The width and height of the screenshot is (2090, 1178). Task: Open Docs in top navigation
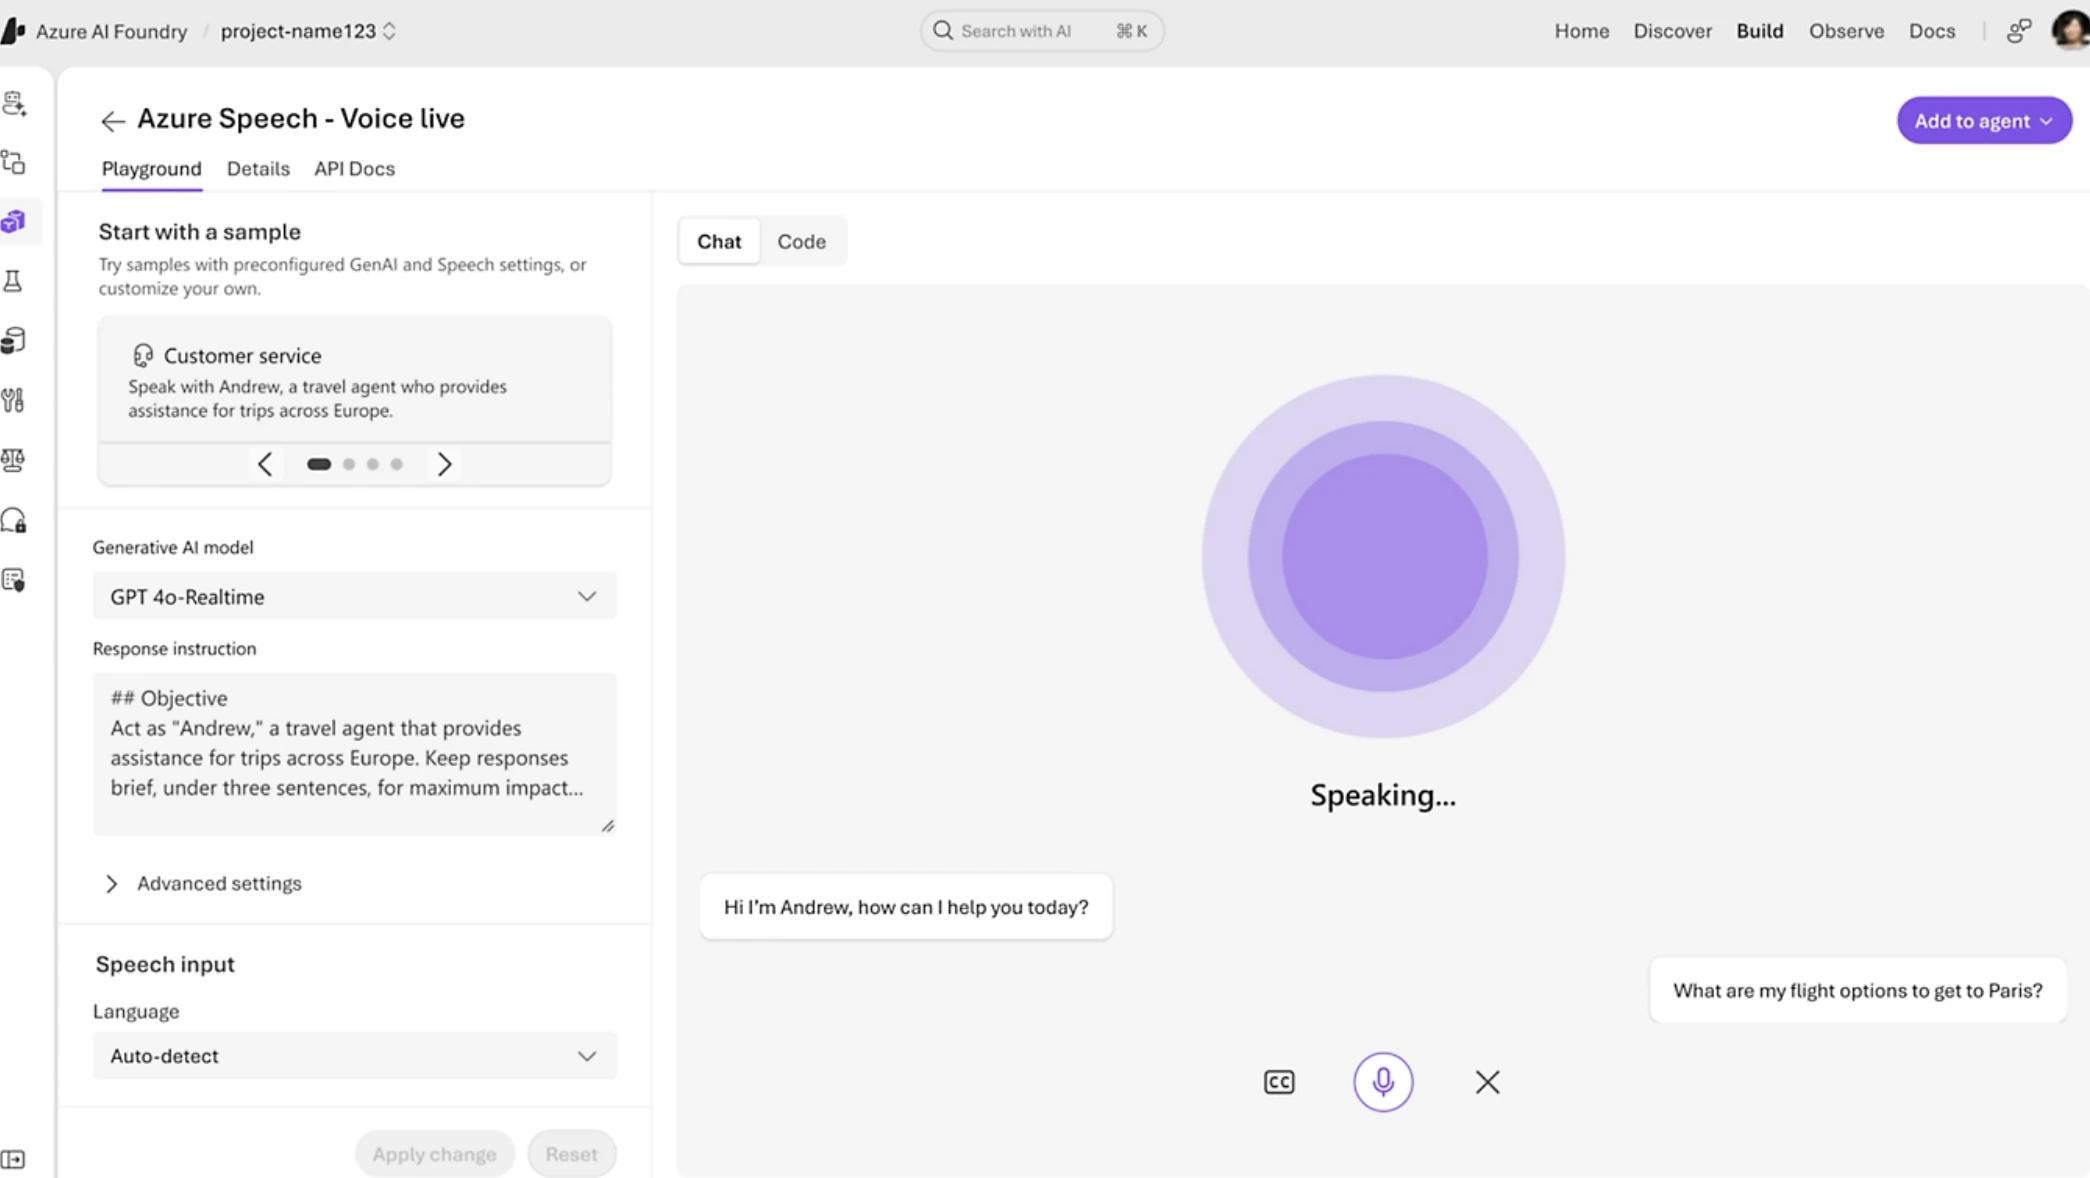click(1931, 31)
